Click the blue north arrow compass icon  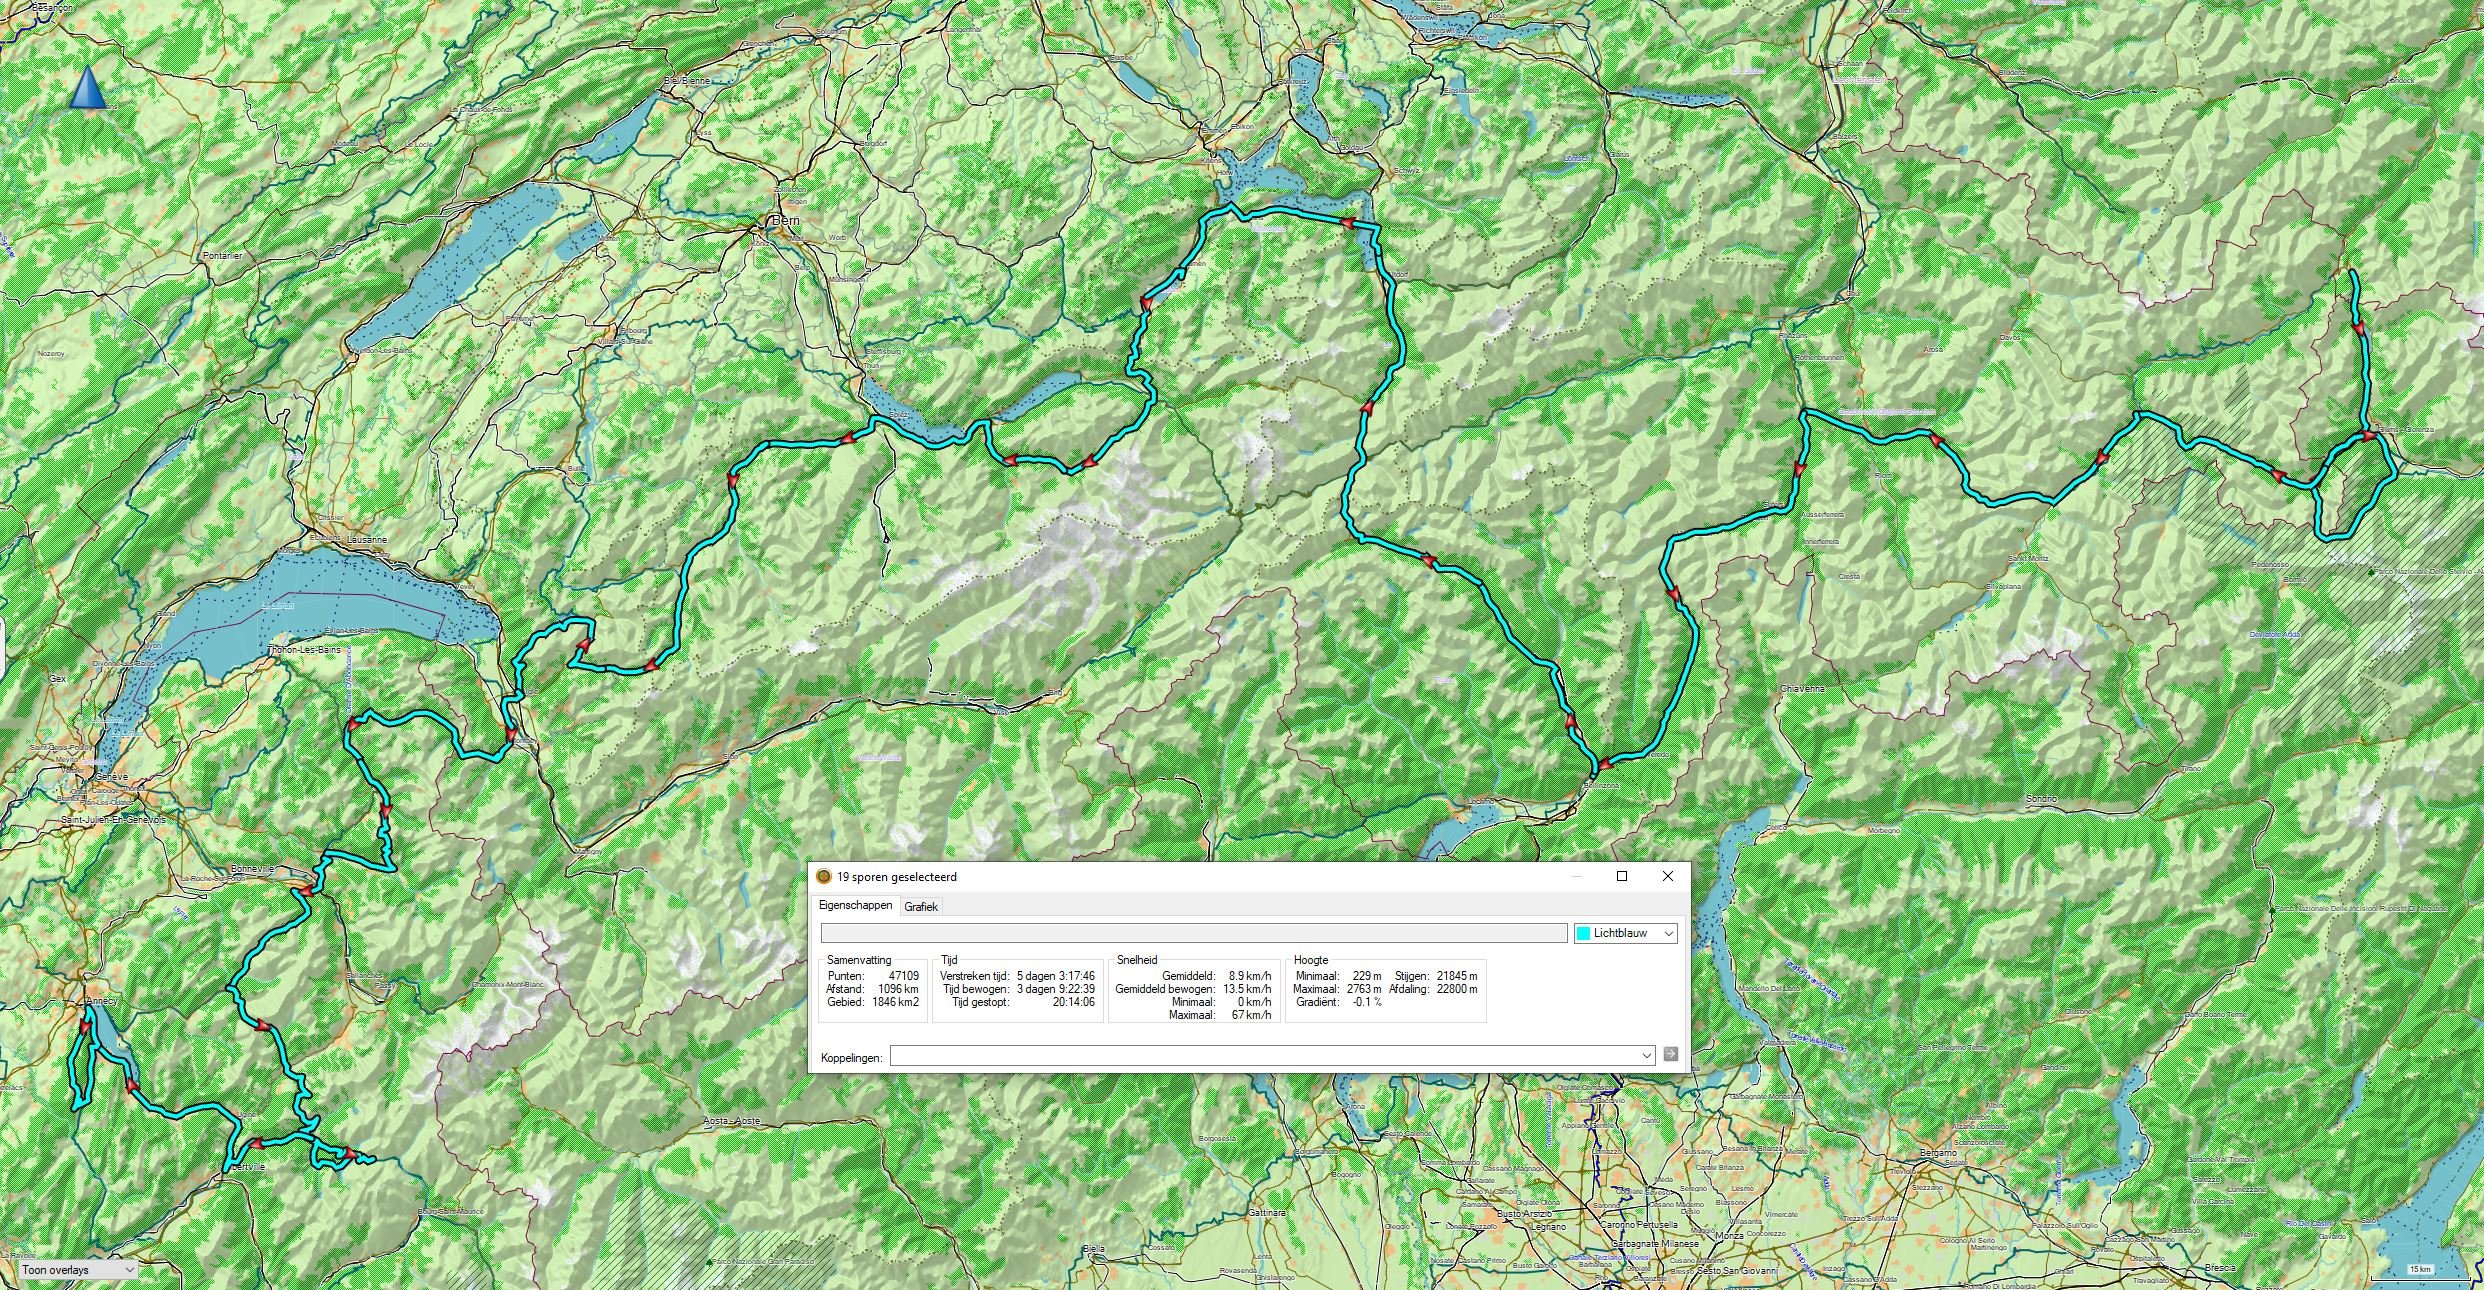88,87
